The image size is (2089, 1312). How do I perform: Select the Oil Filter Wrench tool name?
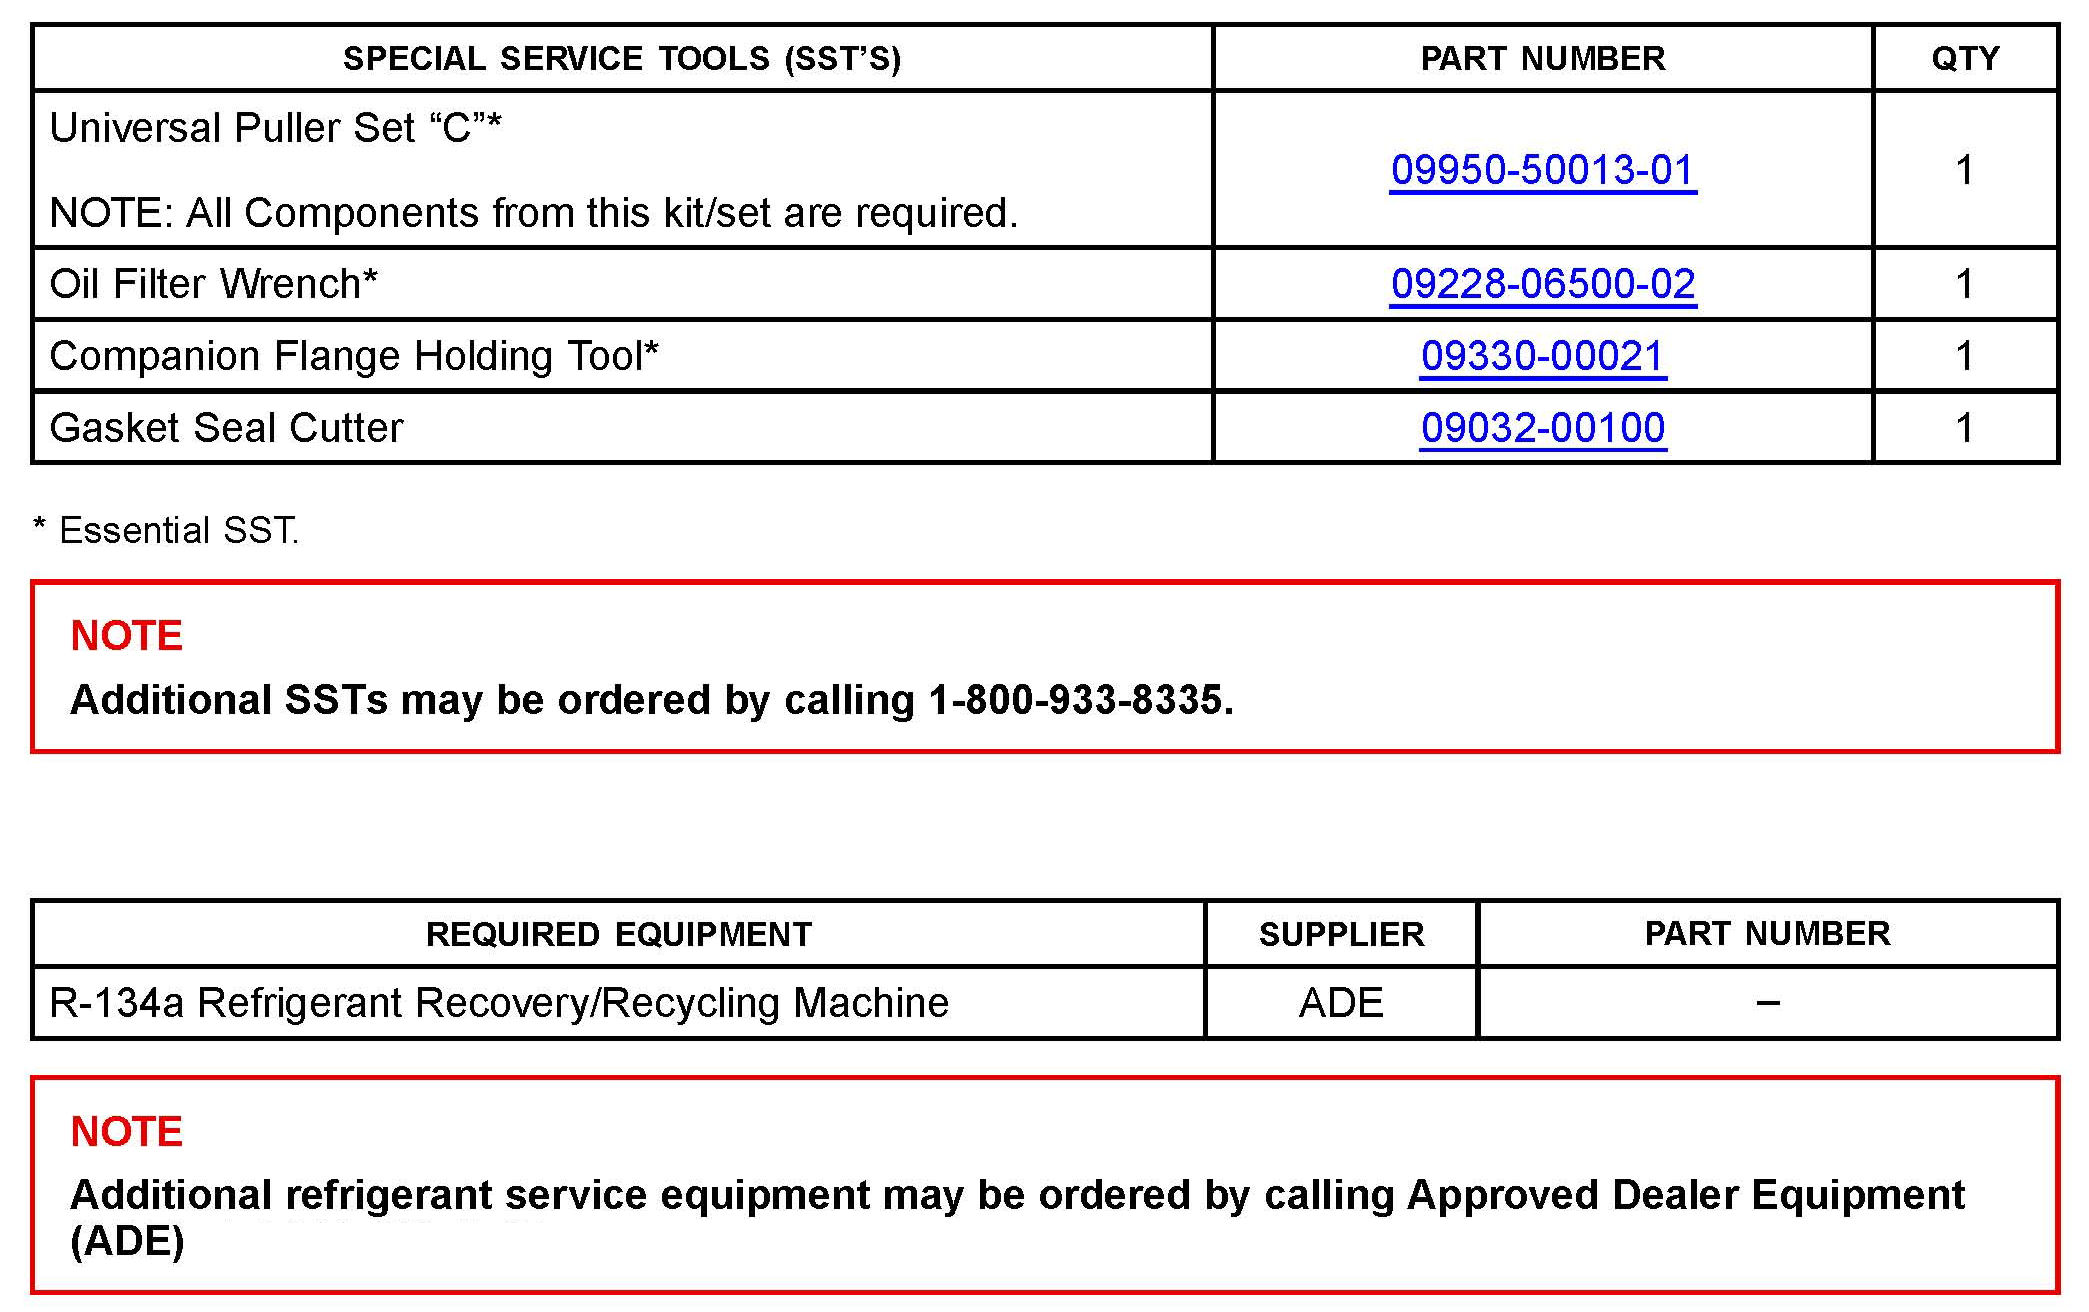(213, 284)
